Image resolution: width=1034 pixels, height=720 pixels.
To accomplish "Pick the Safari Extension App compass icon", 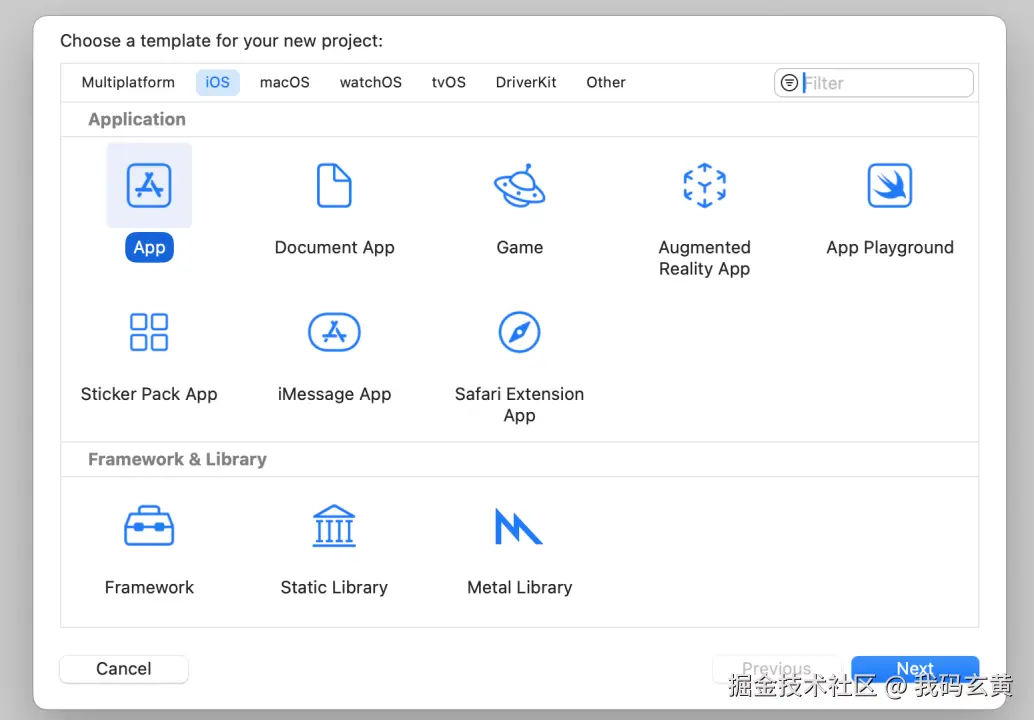I will 520,332.
